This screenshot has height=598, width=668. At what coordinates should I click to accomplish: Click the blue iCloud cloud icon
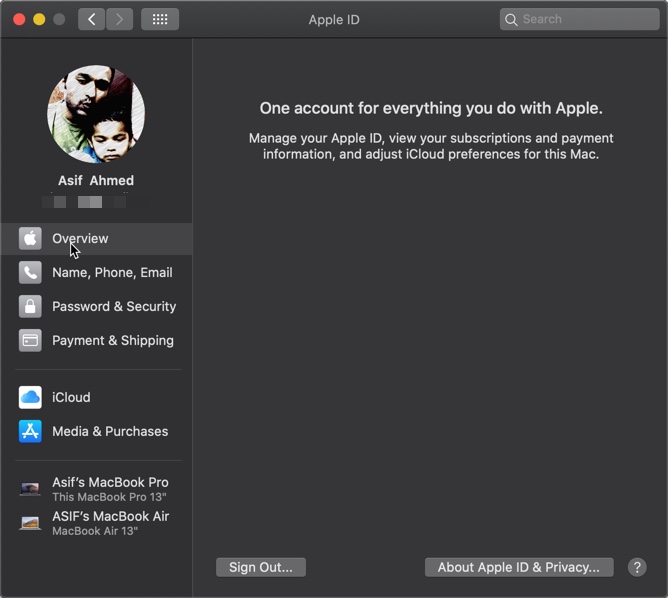[x=30, y=397]
